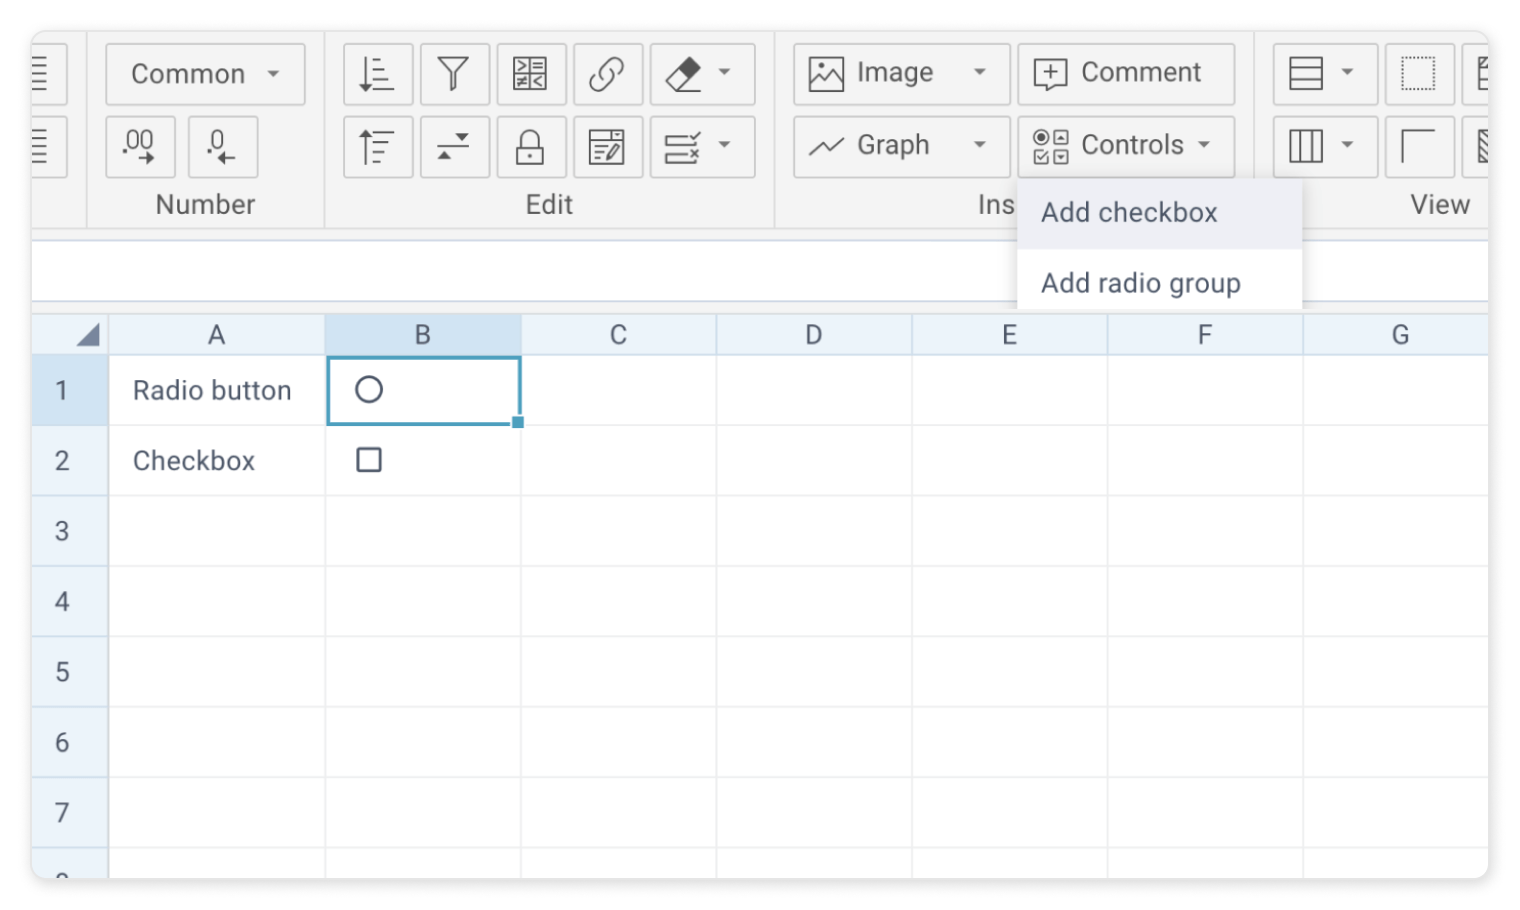Select row 2 header
This screenshot has height=910, width=1520.
70,461
